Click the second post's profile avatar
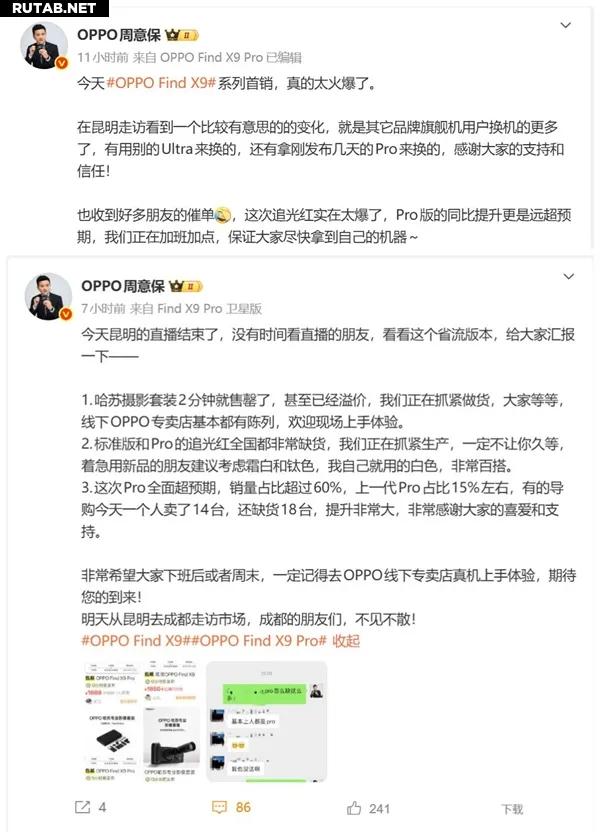Image resolution: width=600 pixels, height=838 pixels. click(48, 297)
